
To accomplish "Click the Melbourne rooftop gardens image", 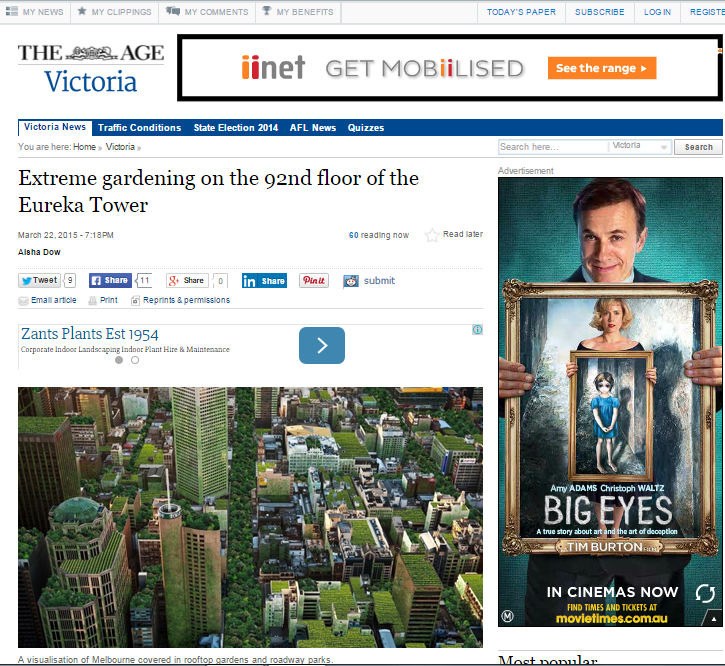I will coord(250,517).
